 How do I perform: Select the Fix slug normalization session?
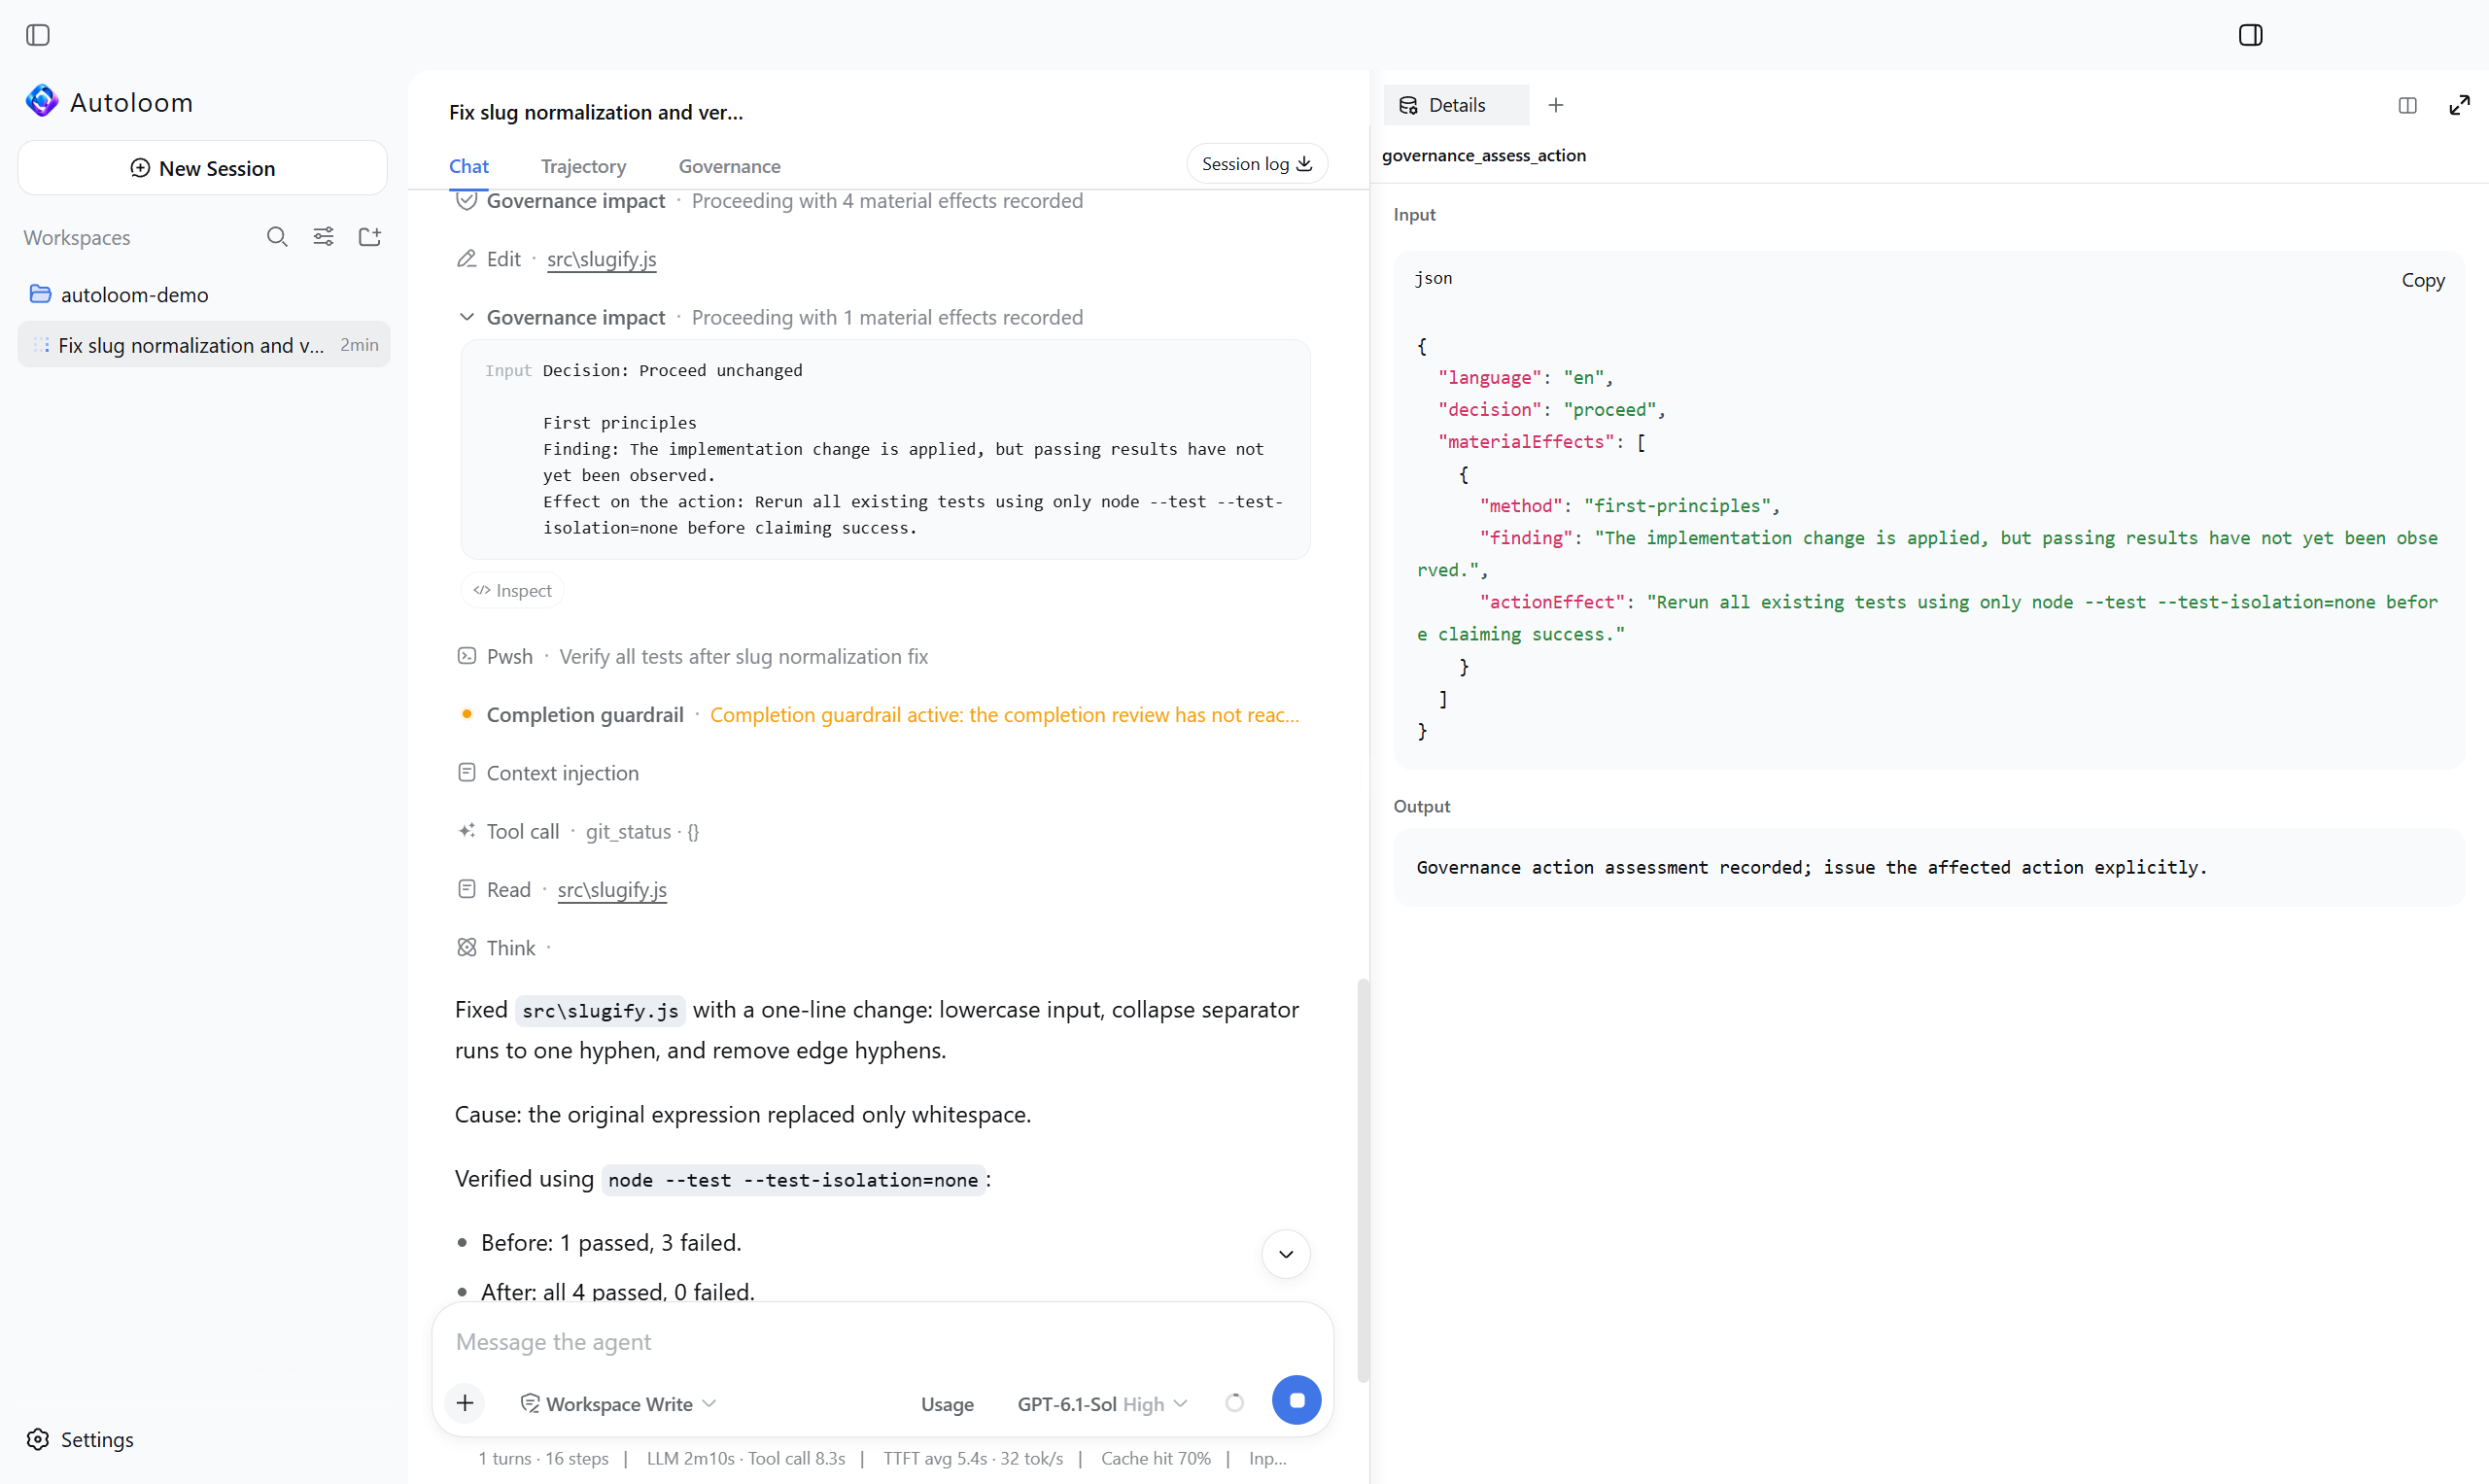(x=204, y=345)
